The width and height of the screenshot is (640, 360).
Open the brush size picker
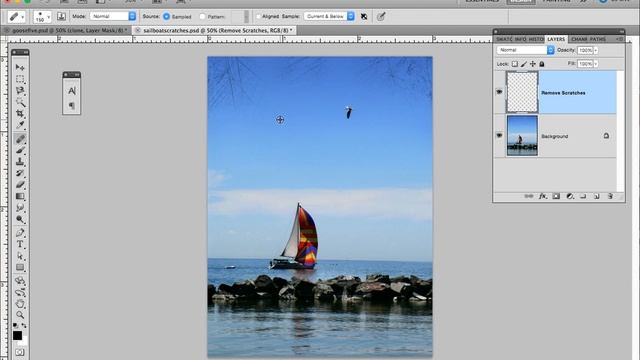(42, 17)
